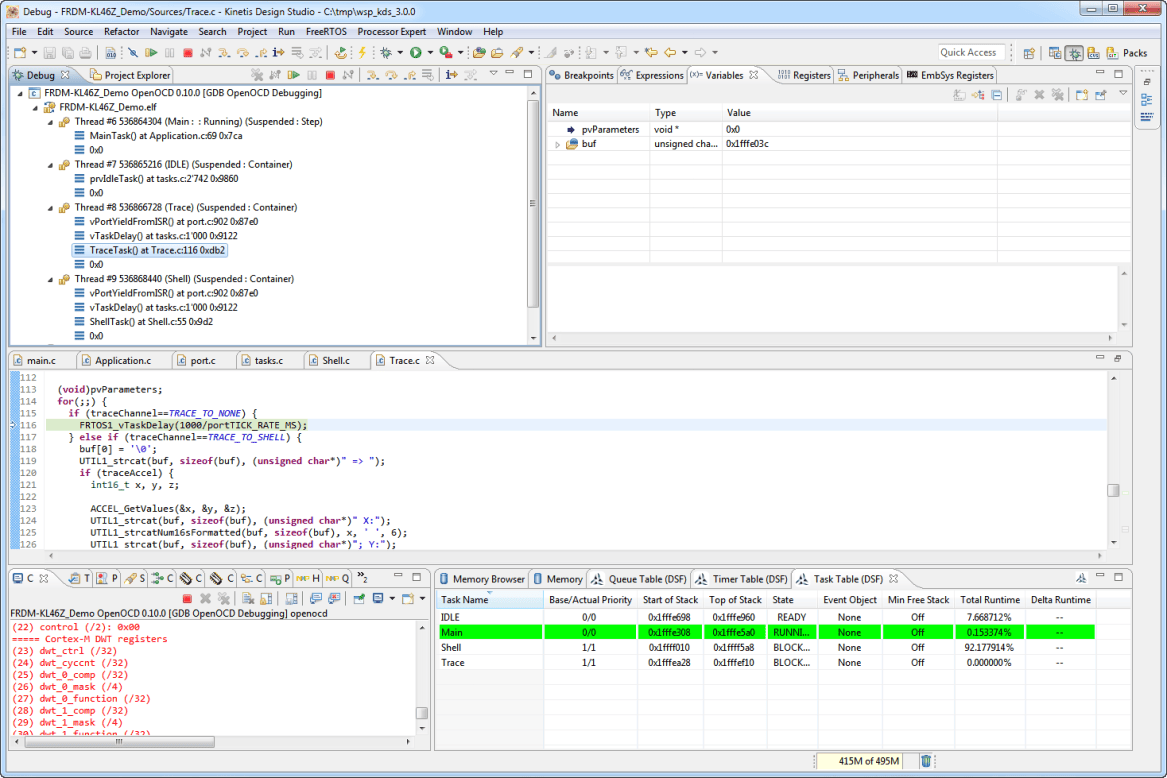Open the FreeRTOS menu
The image size is (1167, 778).
(x=326, y=31)
